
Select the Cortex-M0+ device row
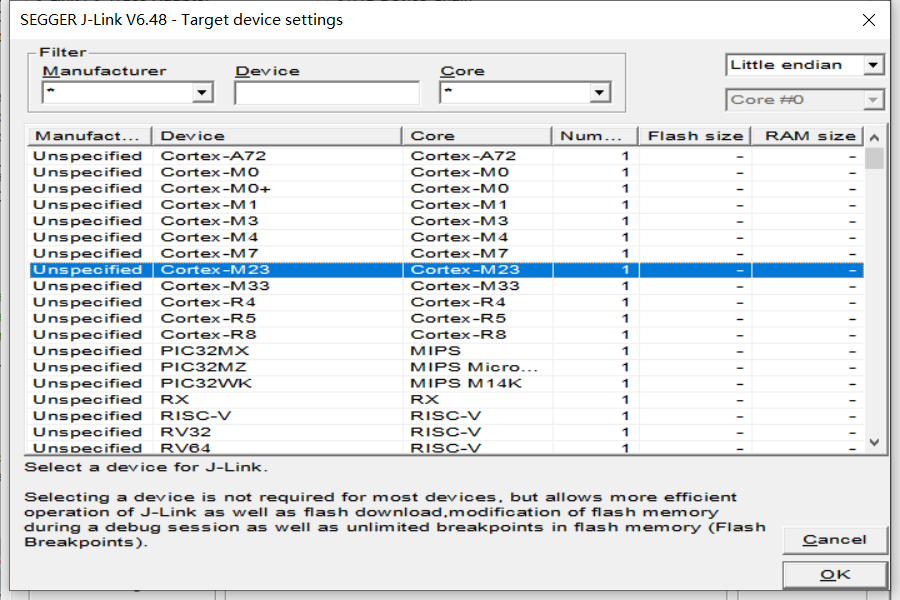[x=216, y=189]
